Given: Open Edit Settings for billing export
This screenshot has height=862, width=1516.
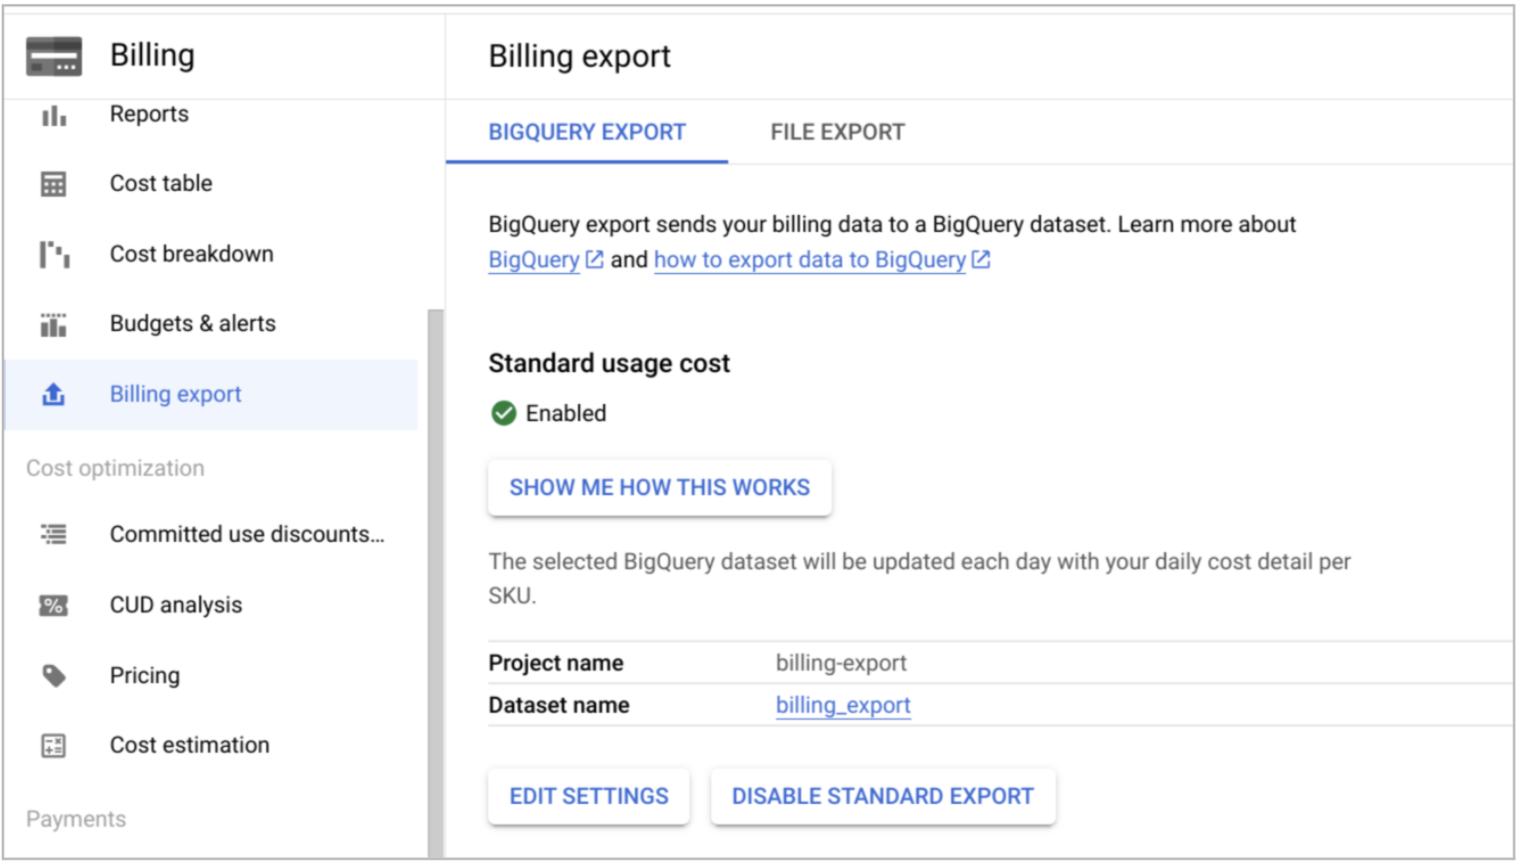Looking at the screenshot, I should click(589, 796).
